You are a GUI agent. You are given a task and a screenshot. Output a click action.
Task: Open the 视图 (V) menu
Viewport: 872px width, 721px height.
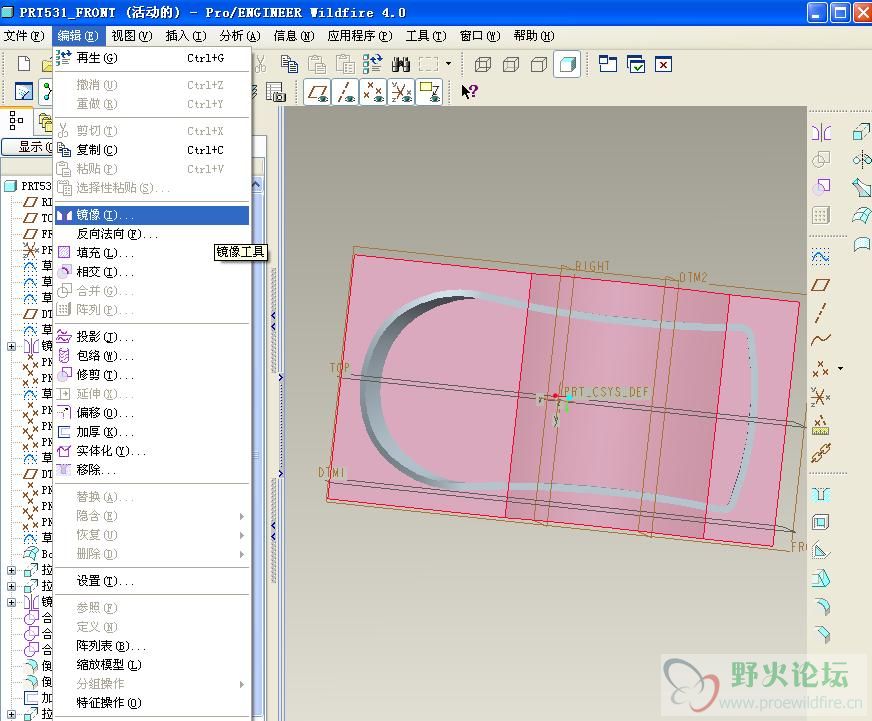[132, 36]
